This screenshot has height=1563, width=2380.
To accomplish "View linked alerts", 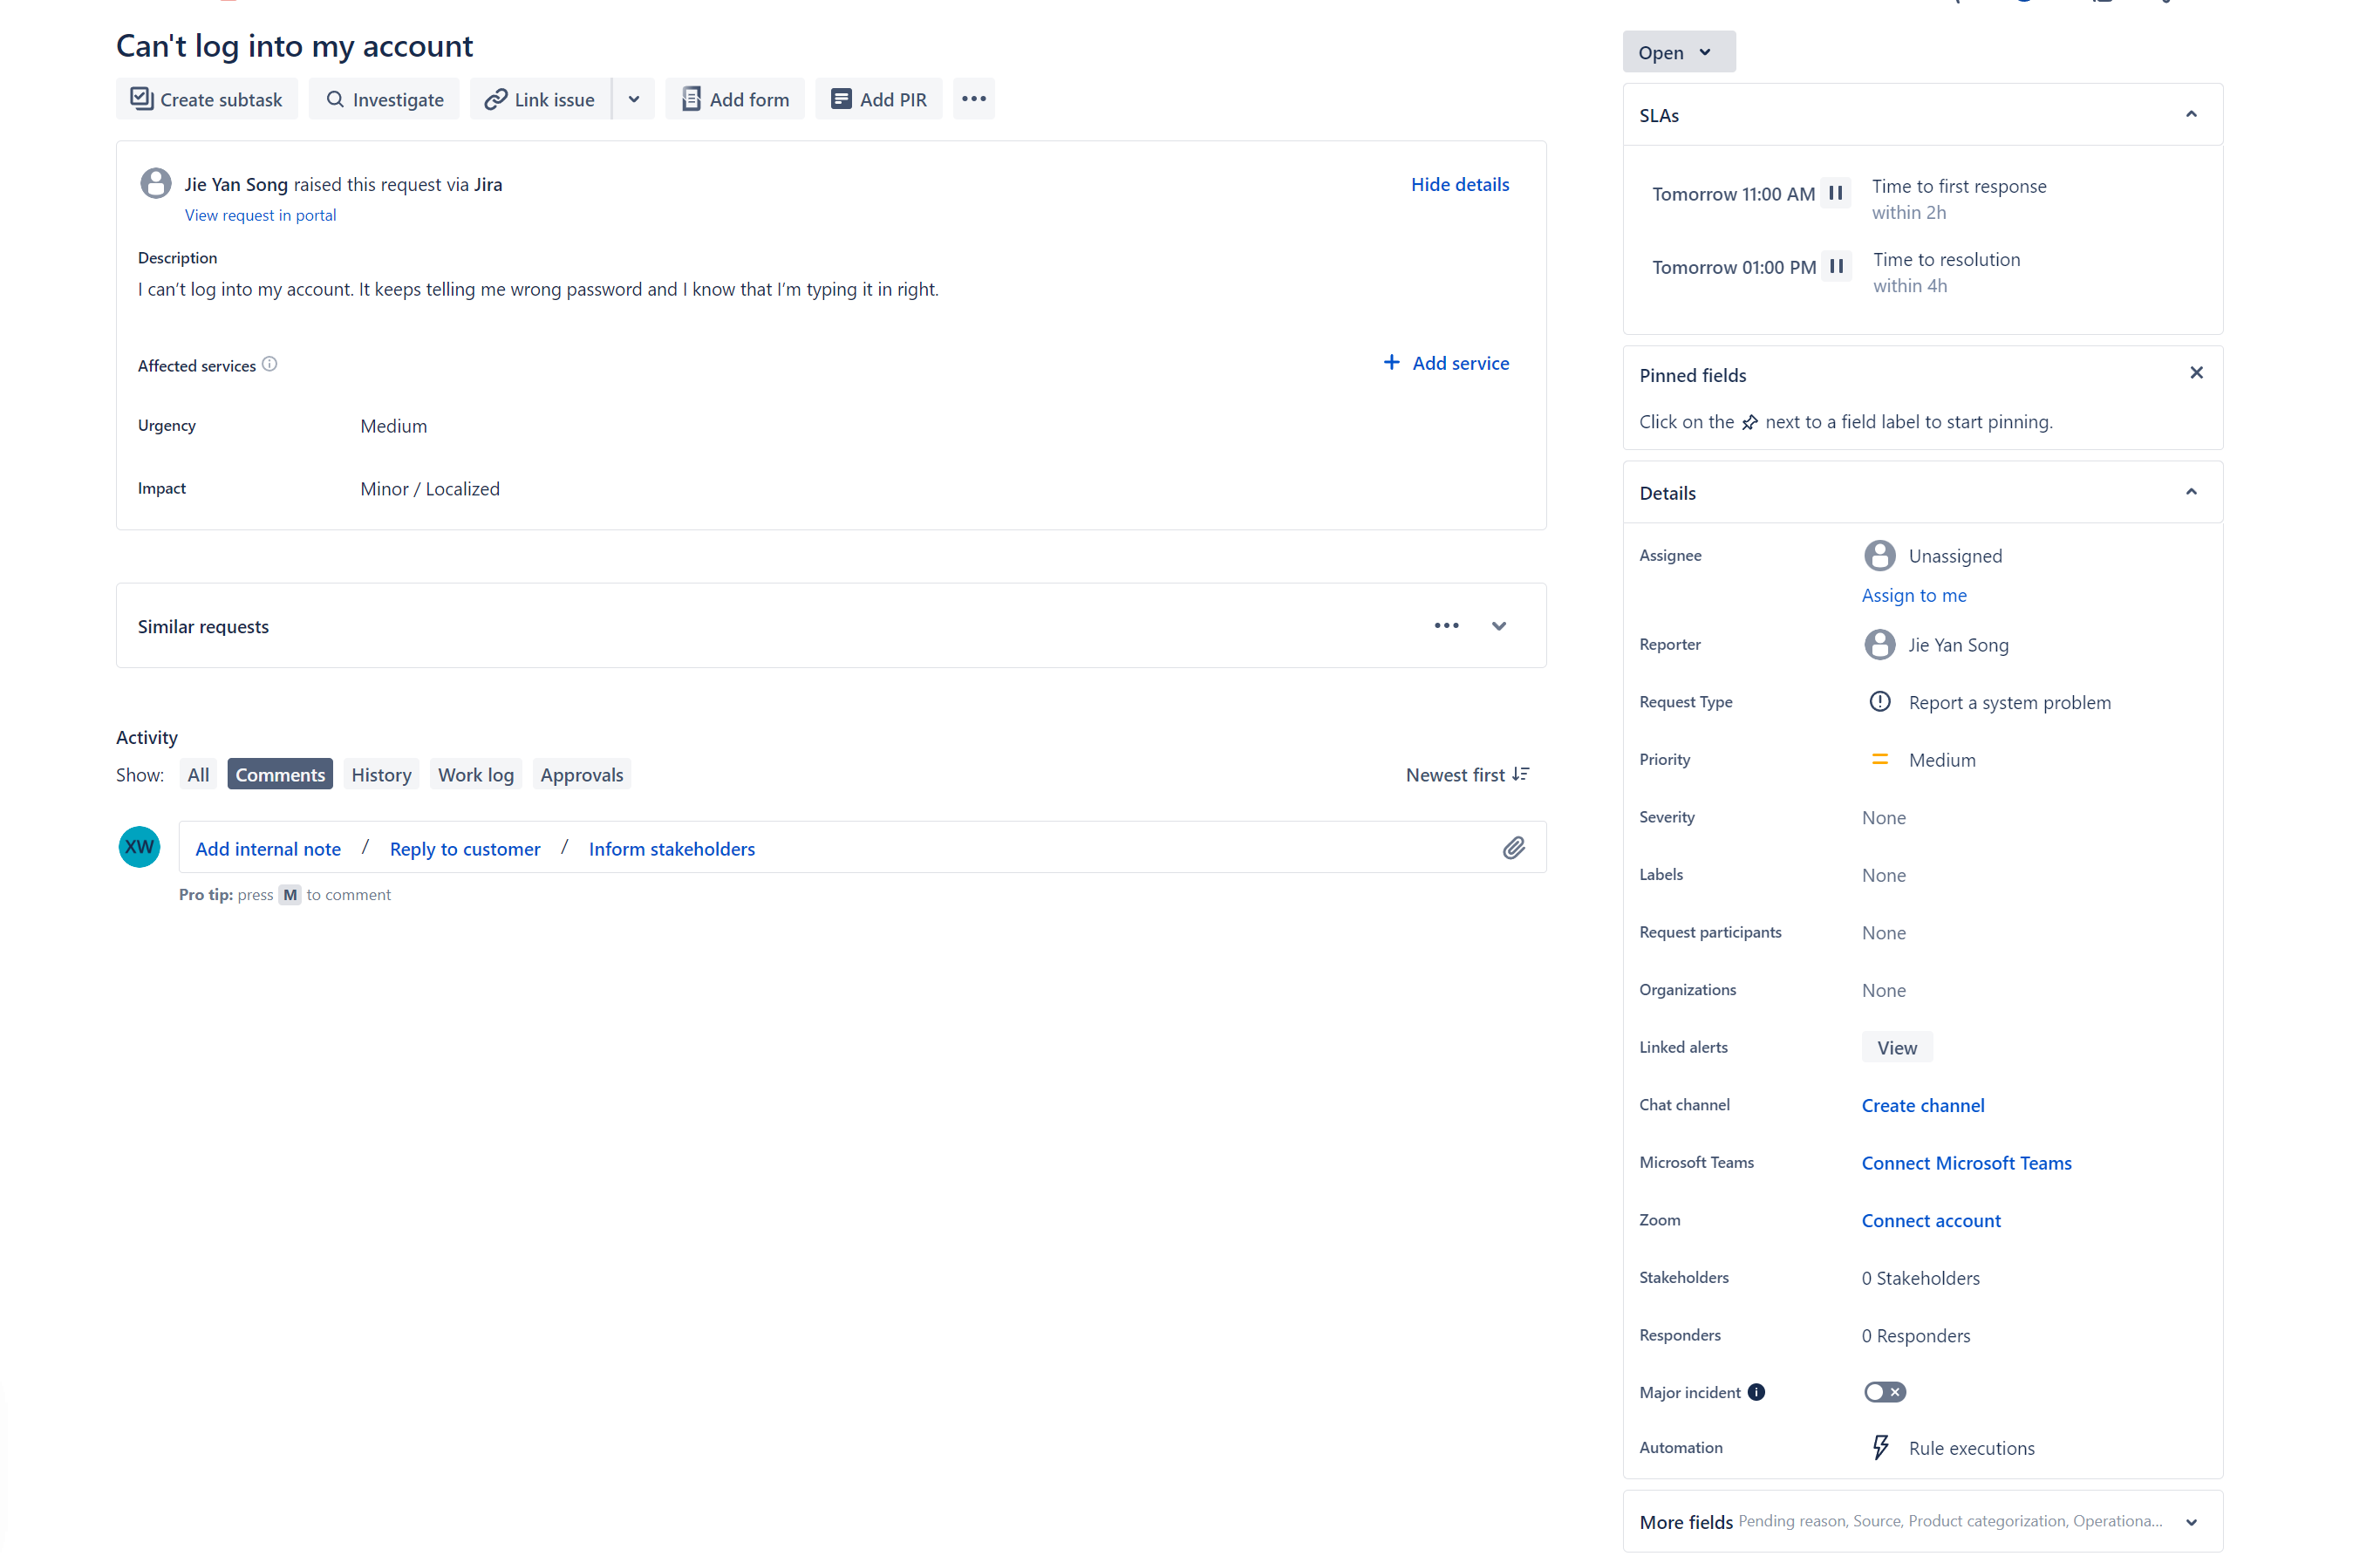I will click(x=1897, y=1047).
